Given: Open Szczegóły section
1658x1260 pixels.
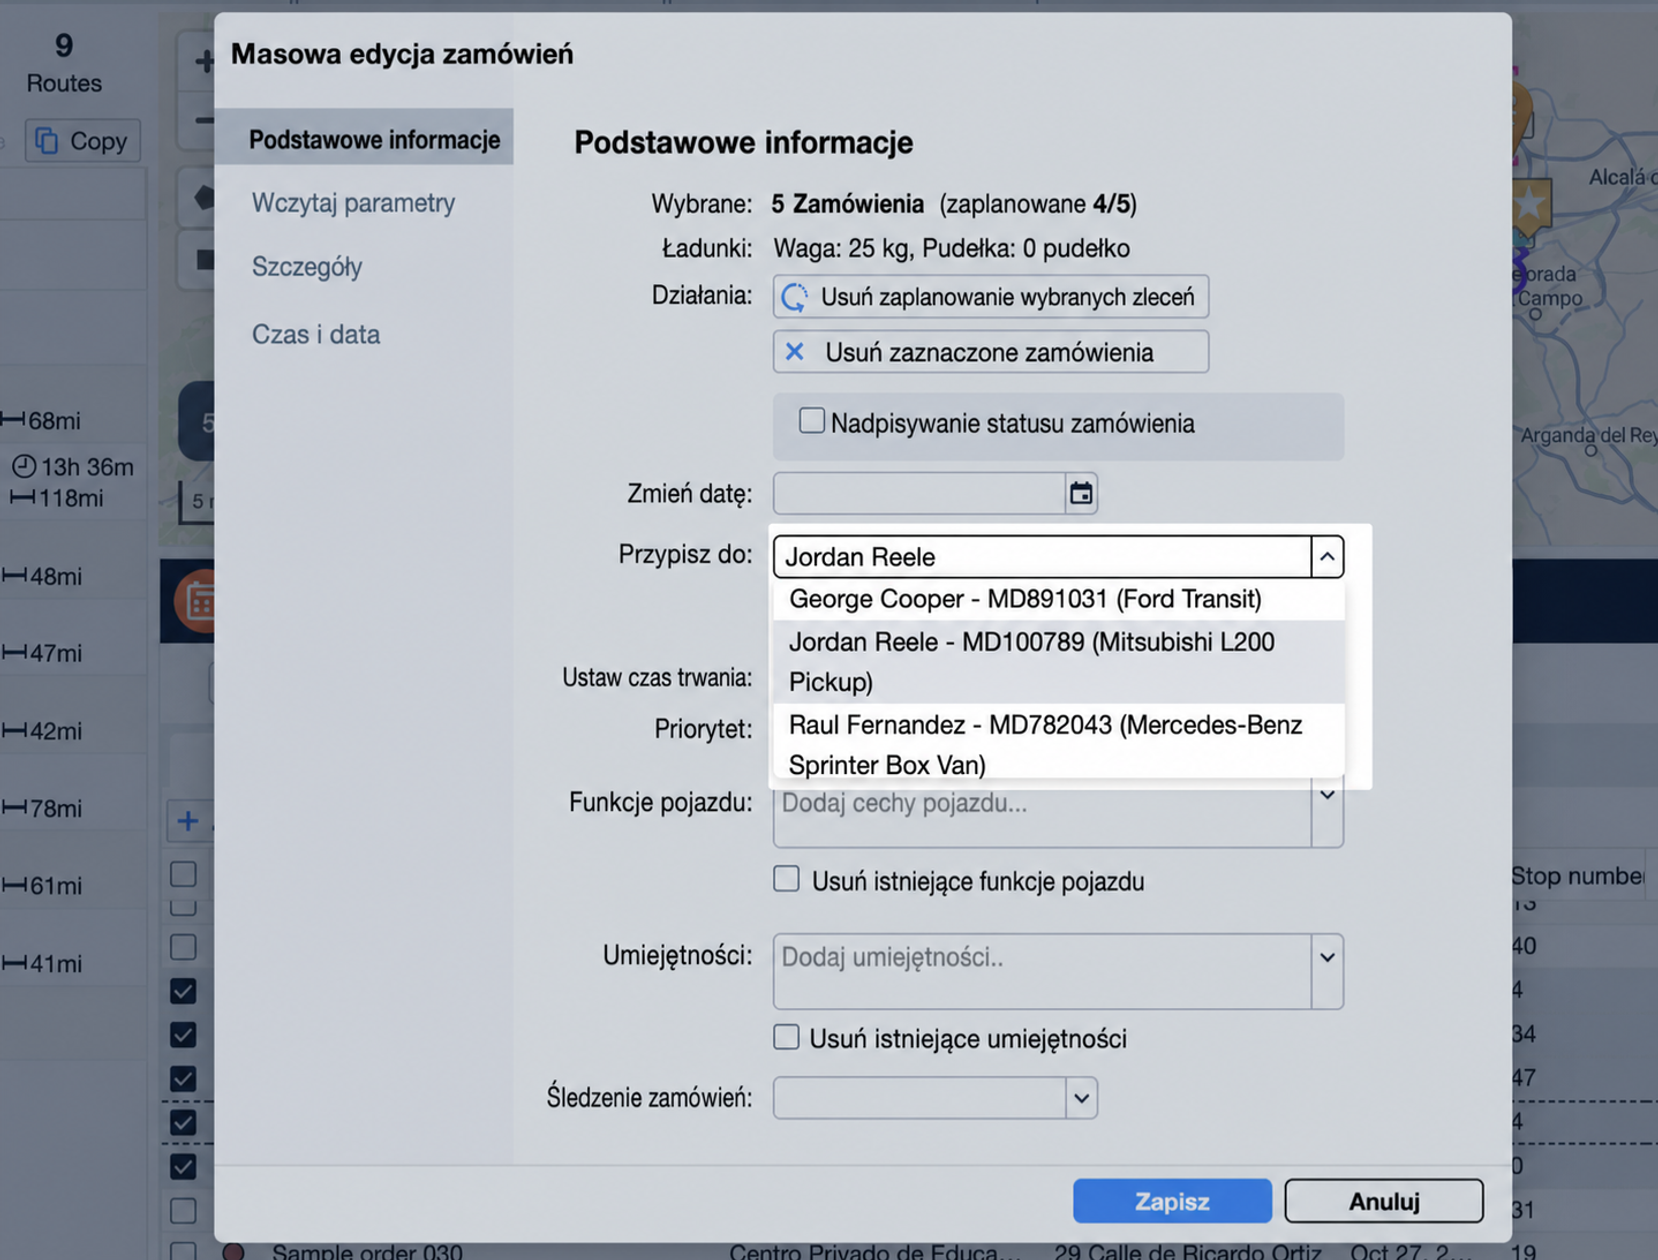Looking at the screenshot, I should tap(307, 267).
